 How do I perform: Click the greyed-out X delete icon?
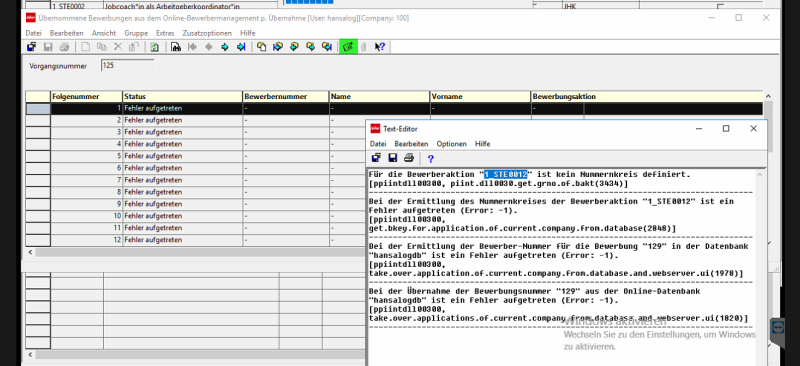click(x=118, y=47)
